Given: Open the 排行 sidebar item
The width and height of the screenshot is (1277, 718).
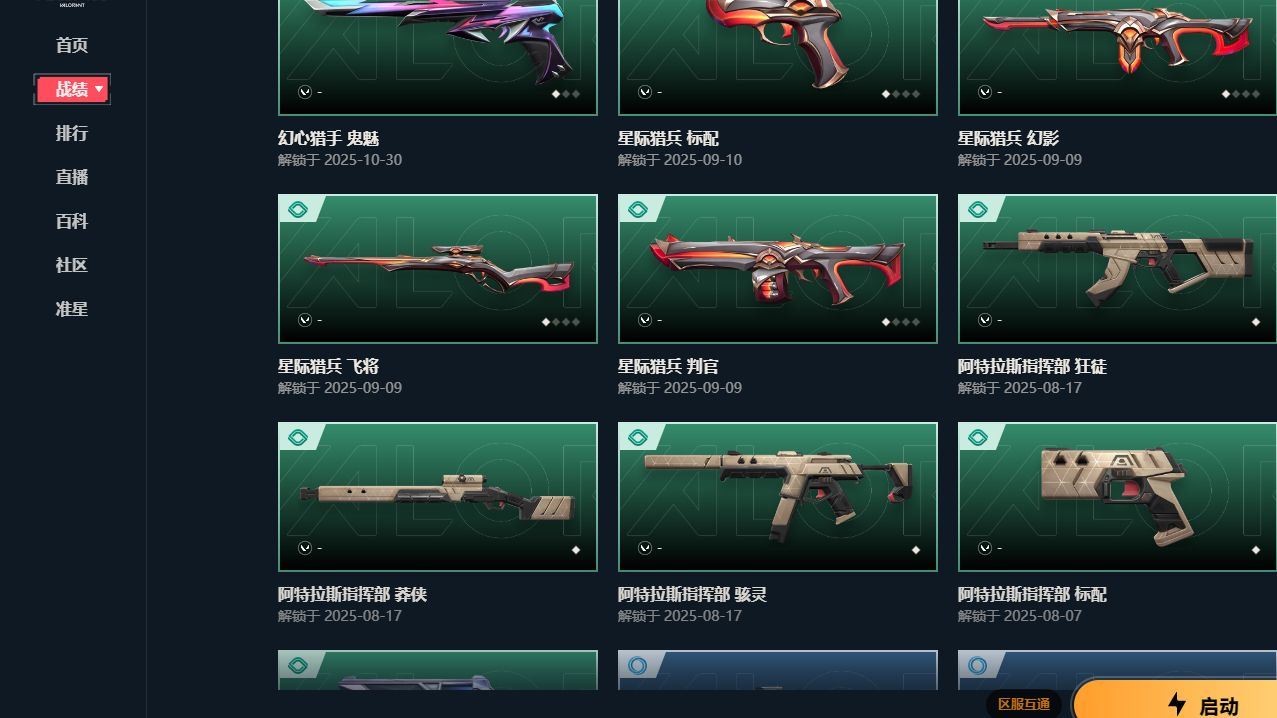Looking at the screenshot, I should pos(72,133).
